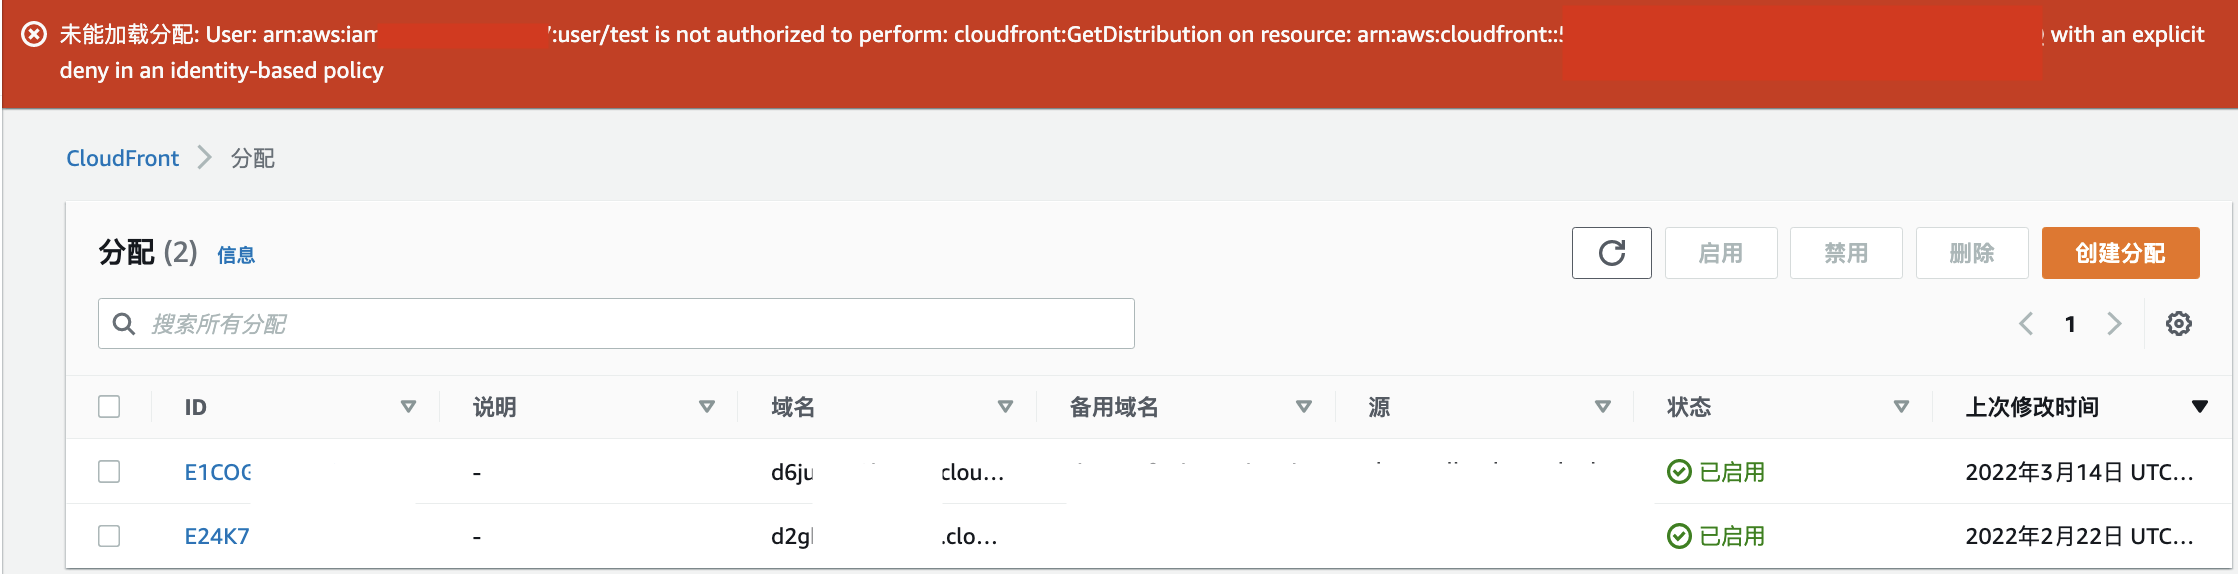Sort by 状态 column arrow
Image resolution: width=2238 pixels, height=574 pixels.
point(1901,407)
